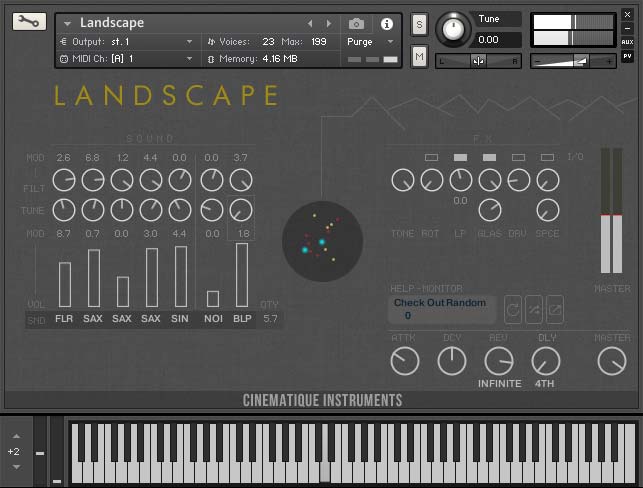Click the AUX button
Screen dimensions: 643x488
coord(627,42)
